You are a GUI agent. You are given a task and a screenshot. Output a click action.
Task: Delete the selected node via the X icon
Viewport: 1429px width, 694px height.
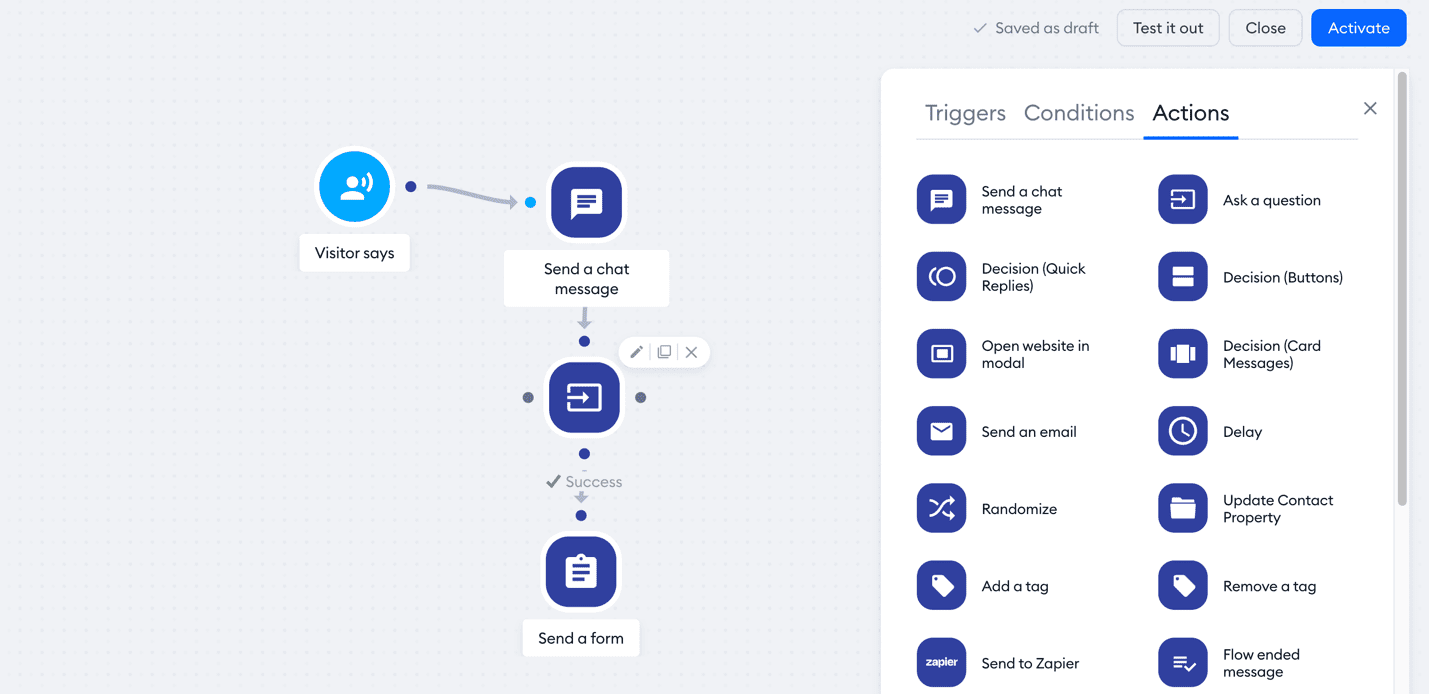691,352
